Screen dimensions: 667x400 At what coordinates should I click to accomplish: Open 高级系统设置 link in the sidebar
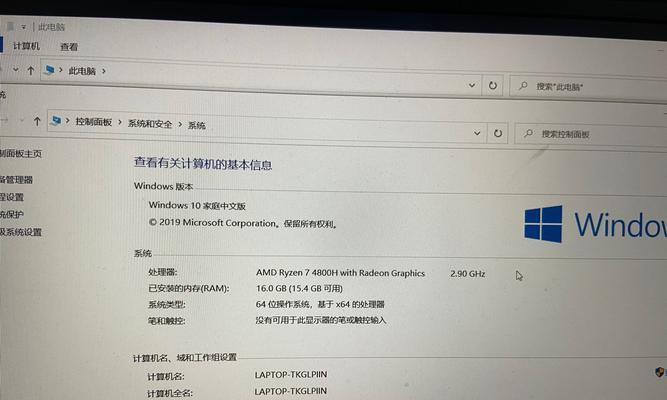pos(20,232)
